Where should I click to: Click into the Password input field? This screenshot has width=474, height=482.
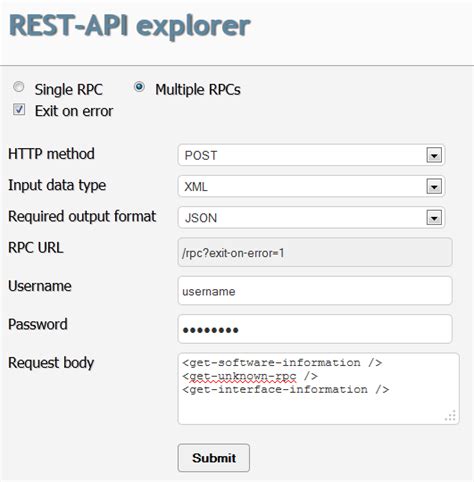click(315, 329)
